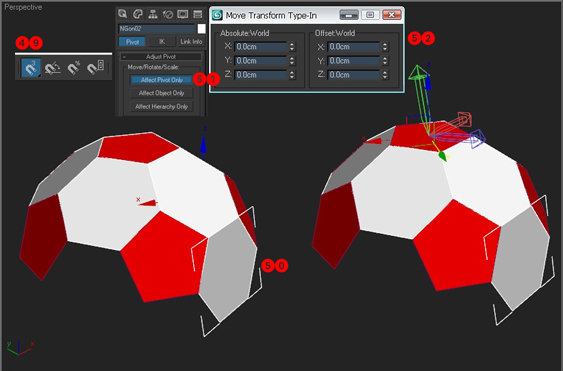Open the Hierarchy command panel tab icon

153,14
